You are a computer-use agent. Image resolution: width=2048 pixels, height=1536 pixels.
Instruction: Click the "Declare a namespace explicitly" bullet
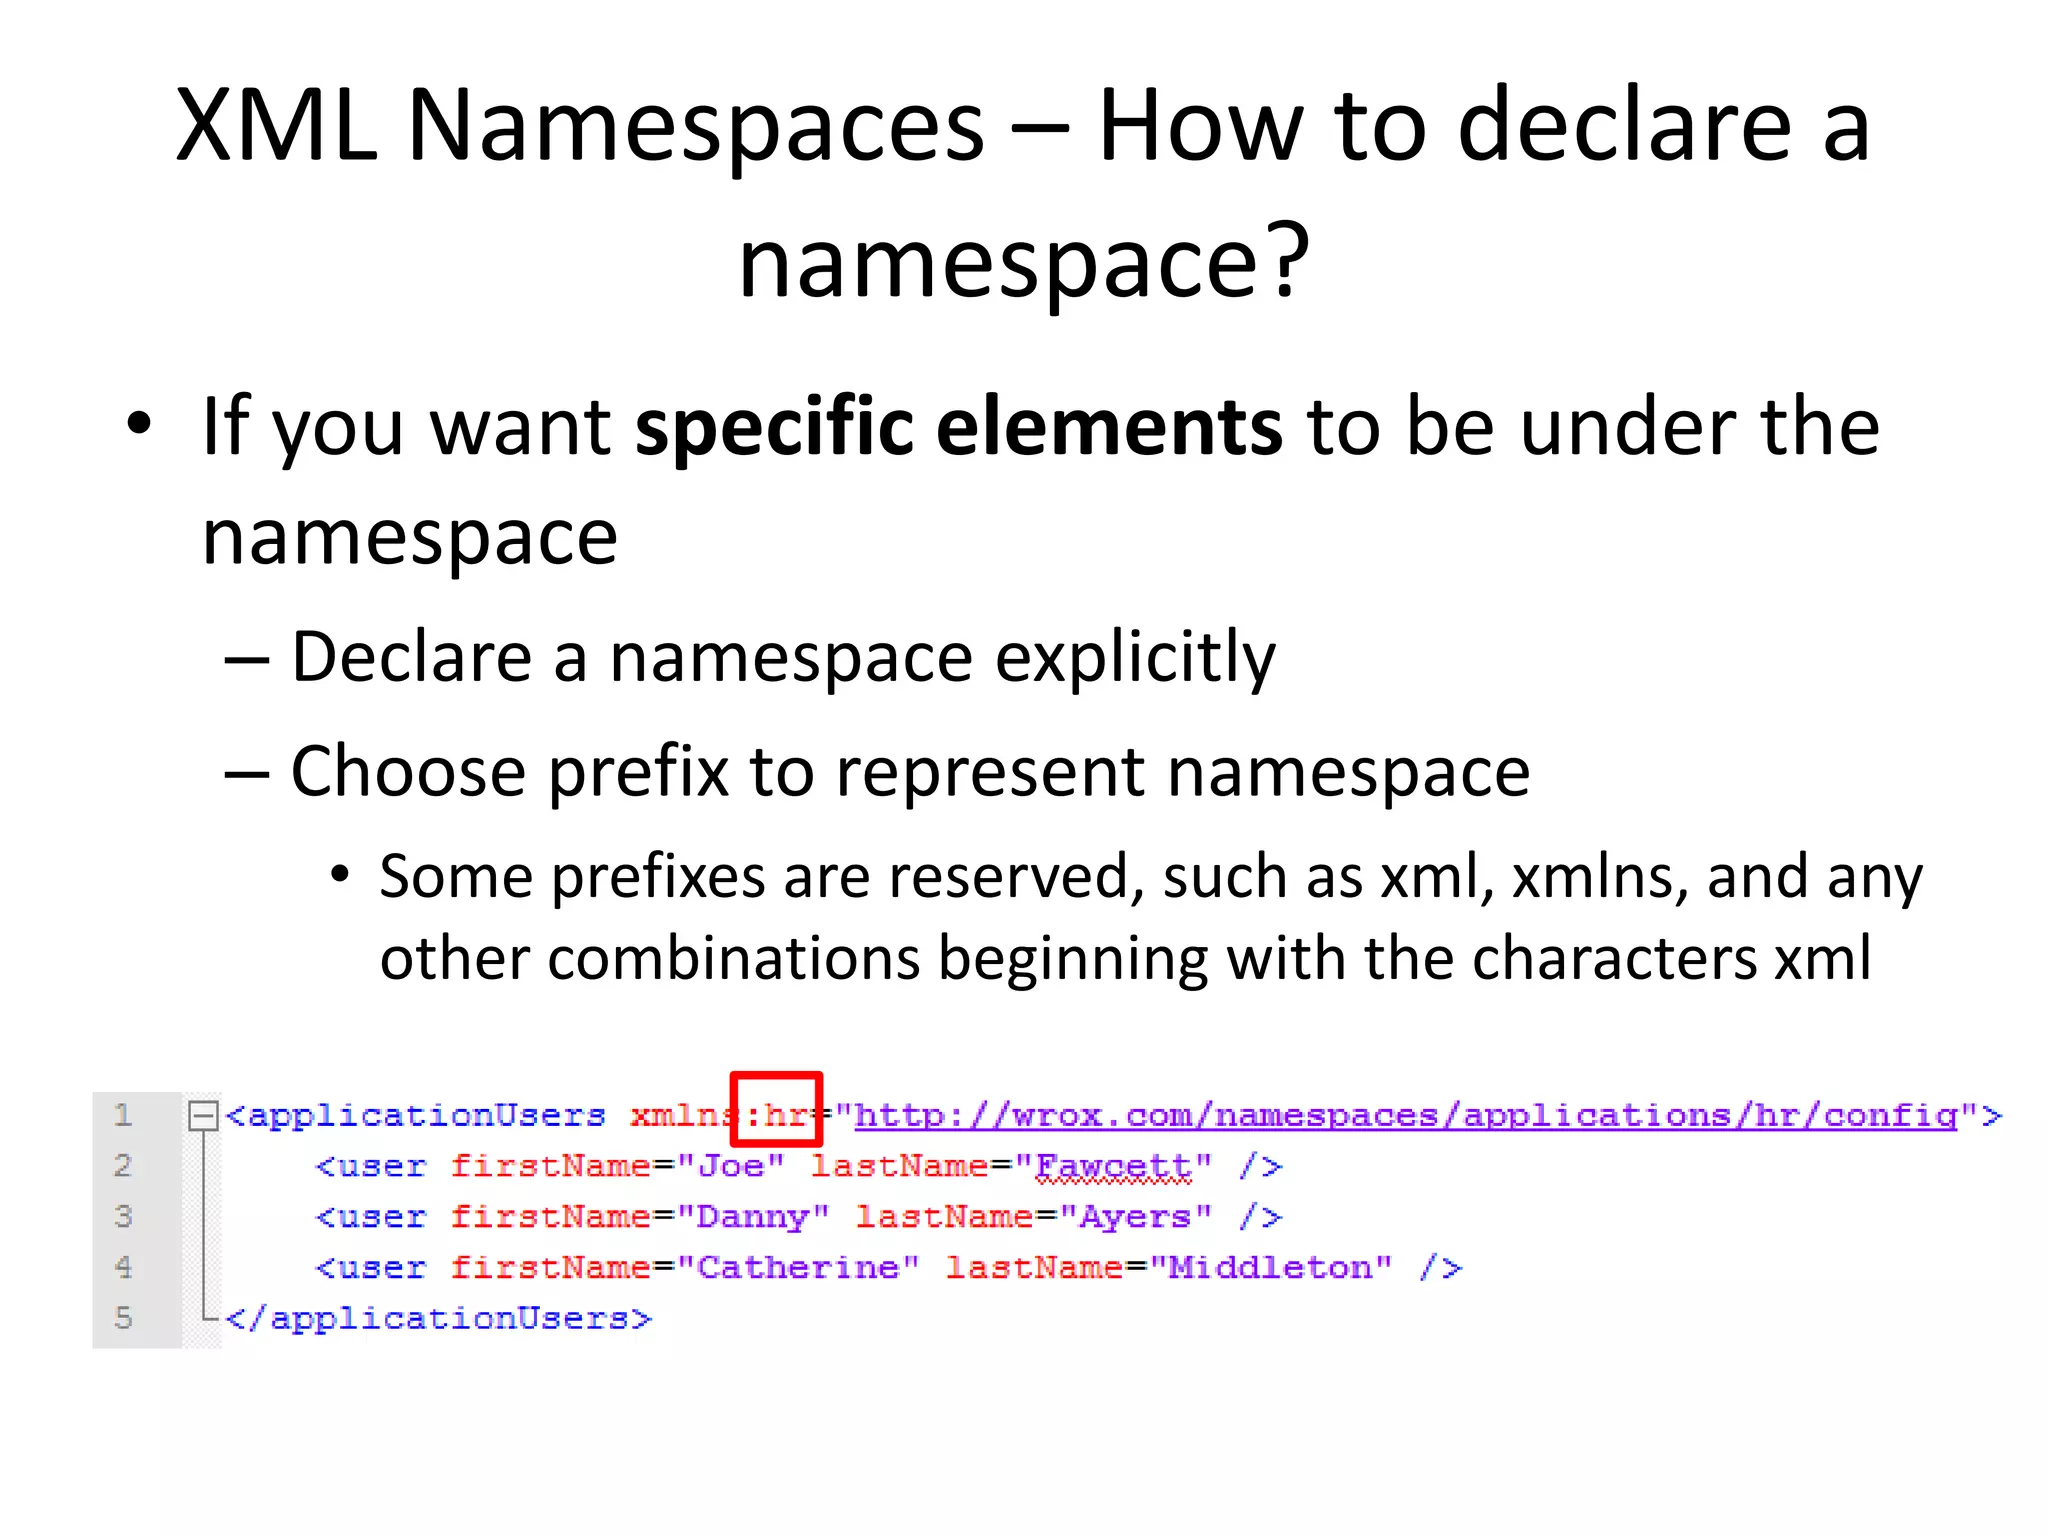pyautogui.click(x=783, y=658)
